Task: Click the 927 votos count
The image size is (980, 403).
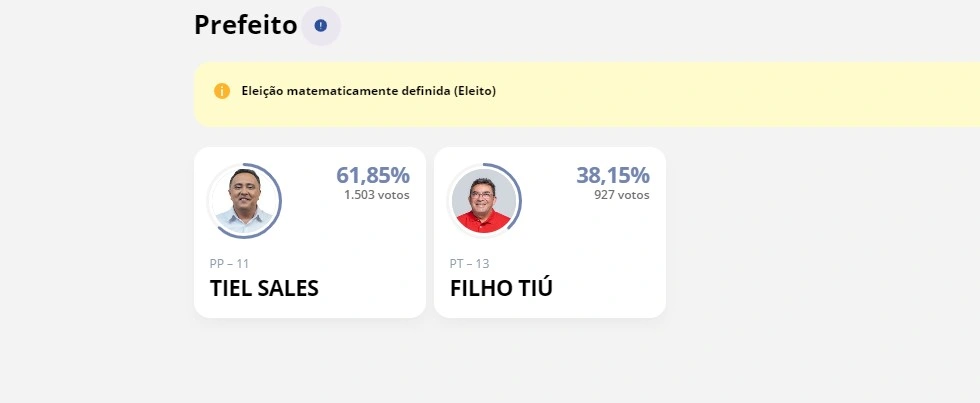Action: pyautogui.click(x=621, y=195)
